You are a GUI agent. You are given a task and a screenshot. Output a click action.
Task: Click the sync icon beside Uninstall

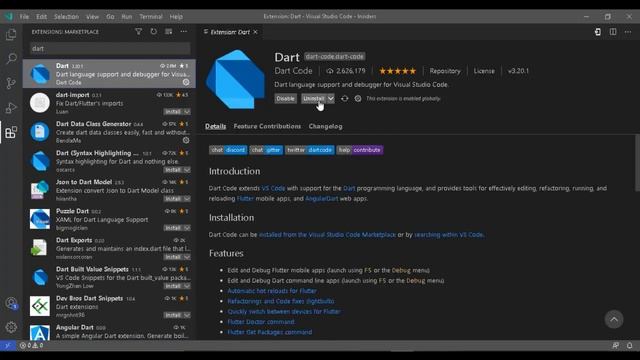click(x=344, y=98)
